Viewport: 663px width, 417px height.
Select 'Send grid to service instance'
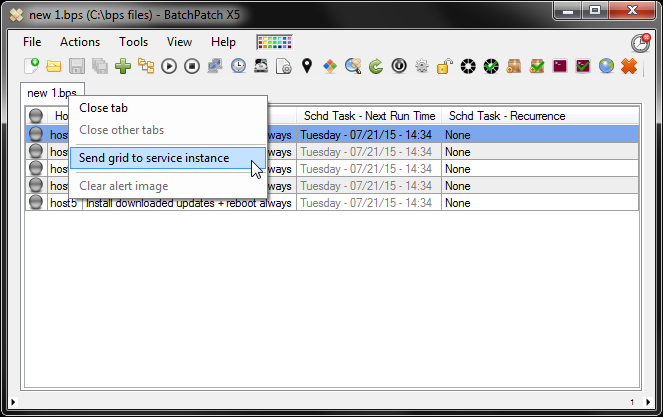pyautogui.click(x=168, y=158)
